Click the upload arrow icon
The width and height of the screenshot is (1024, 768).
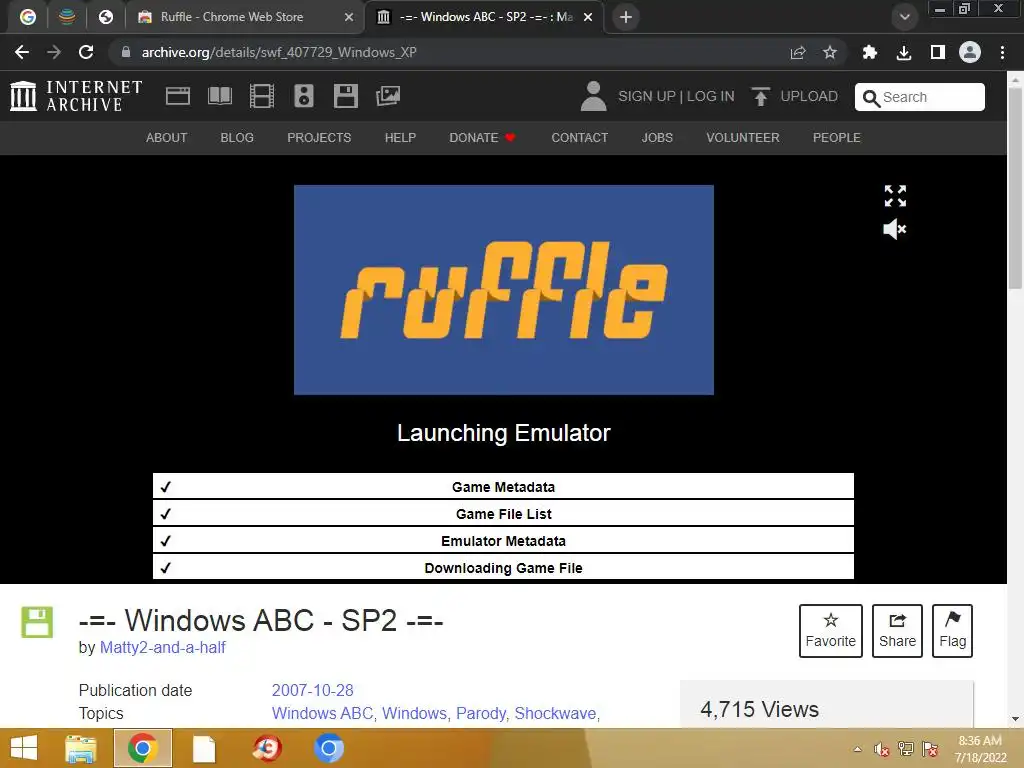tap(760, 96)
